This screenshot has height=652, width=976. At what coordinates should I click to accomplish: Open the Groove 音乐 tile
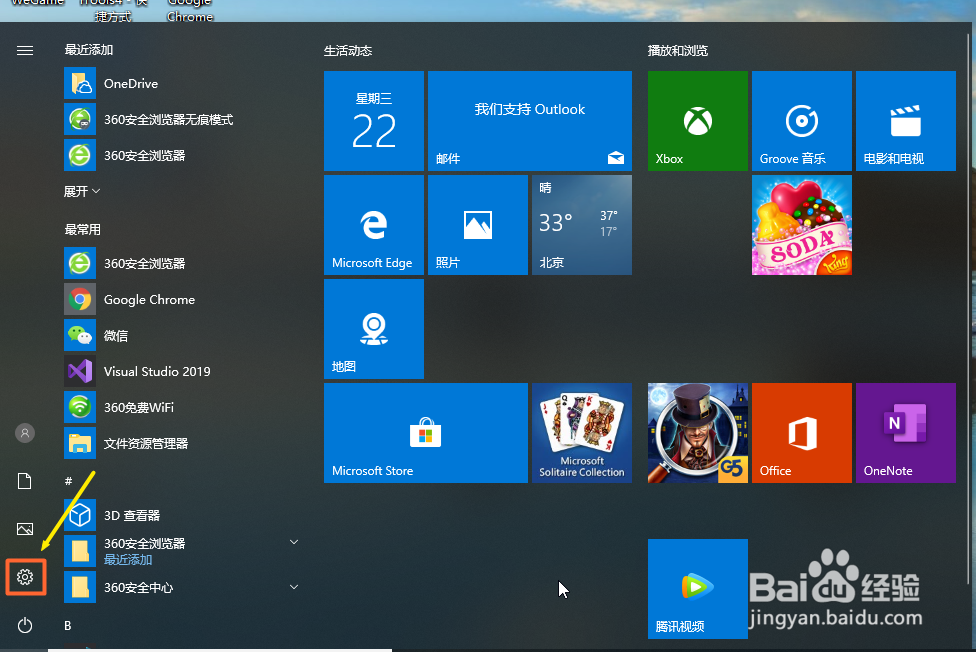(802, 121)
